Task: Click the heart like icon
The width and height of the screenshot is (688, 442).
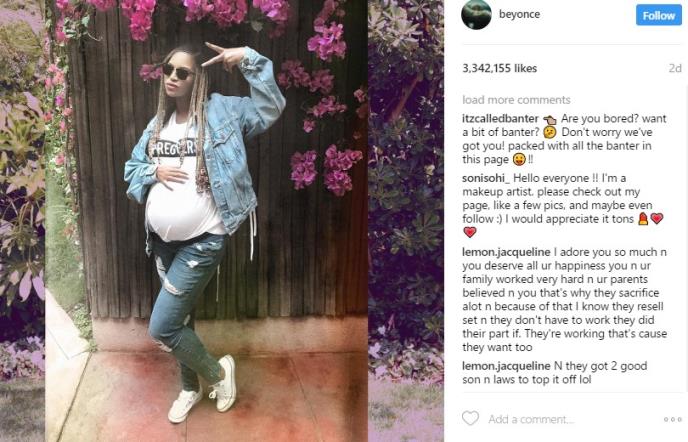Action: [x=470, y=418]
